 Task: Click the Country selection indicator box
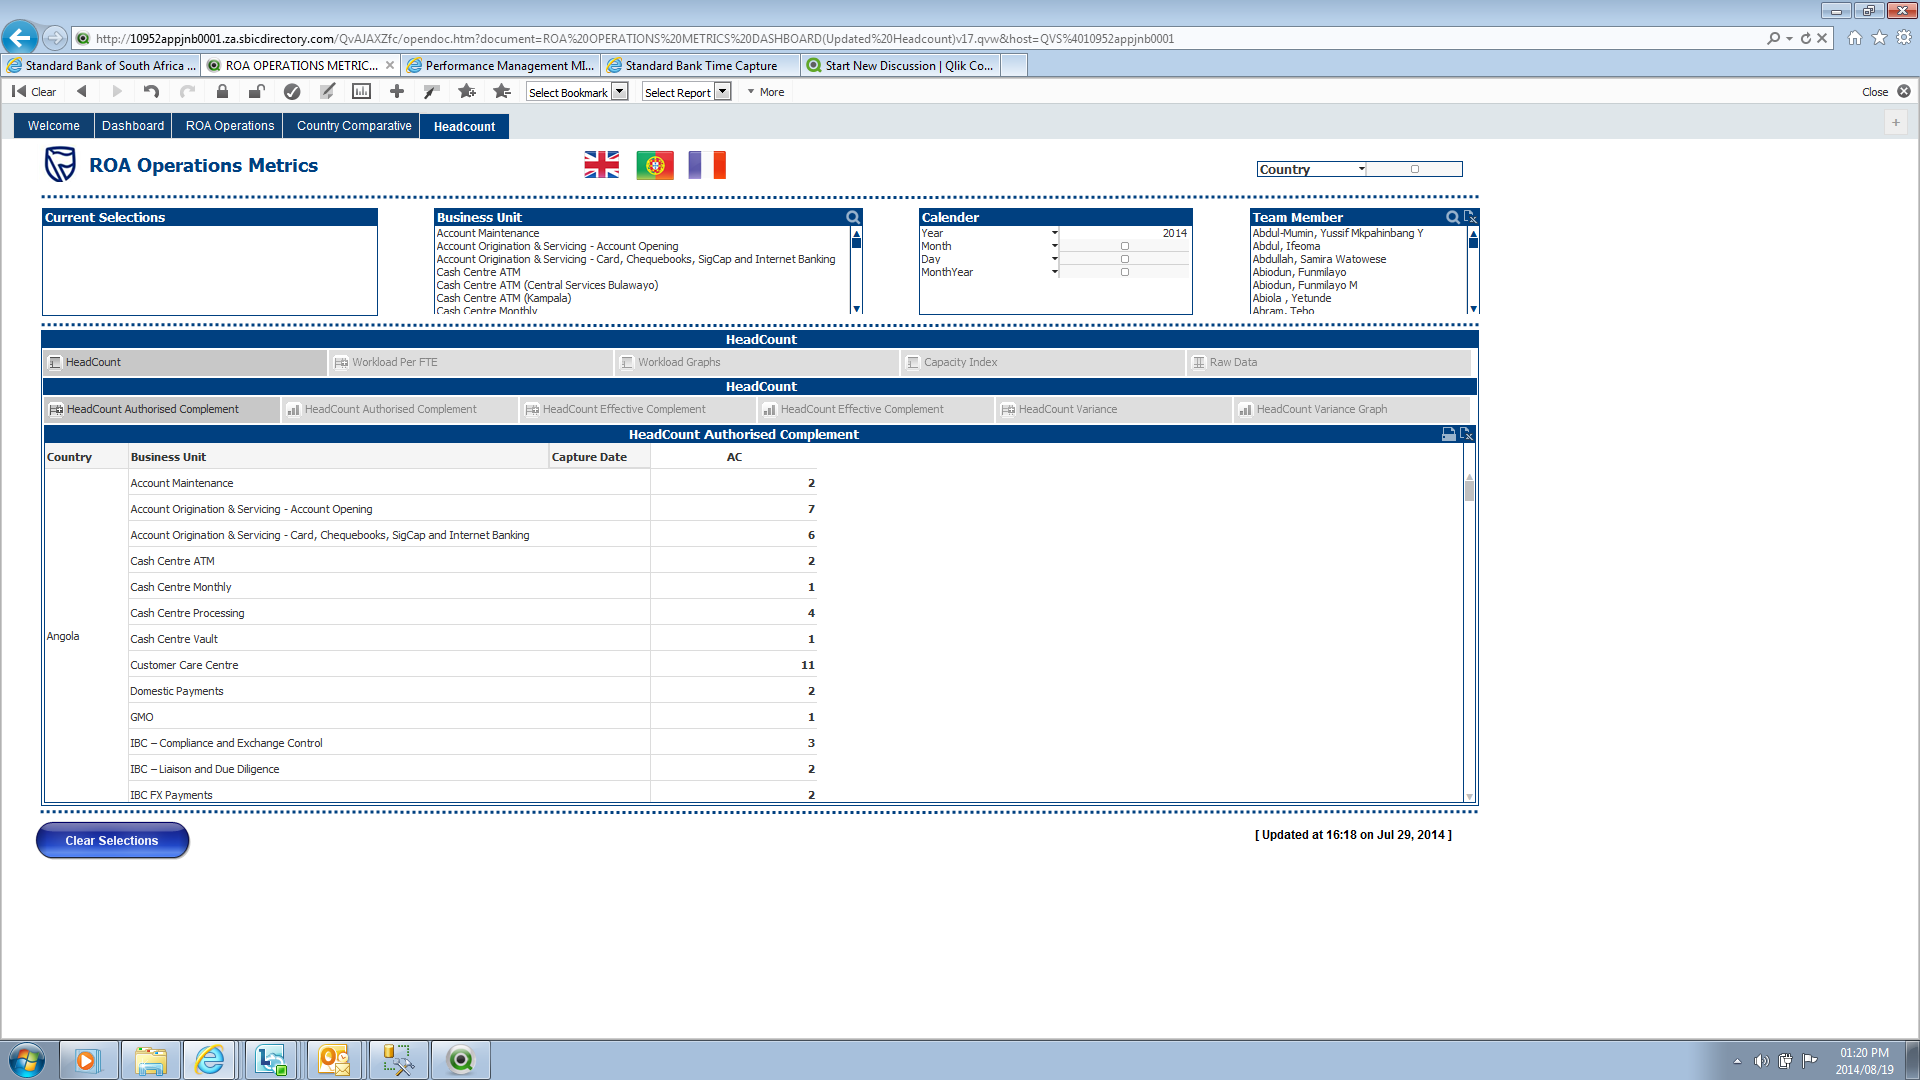(x=1415, y=169)
